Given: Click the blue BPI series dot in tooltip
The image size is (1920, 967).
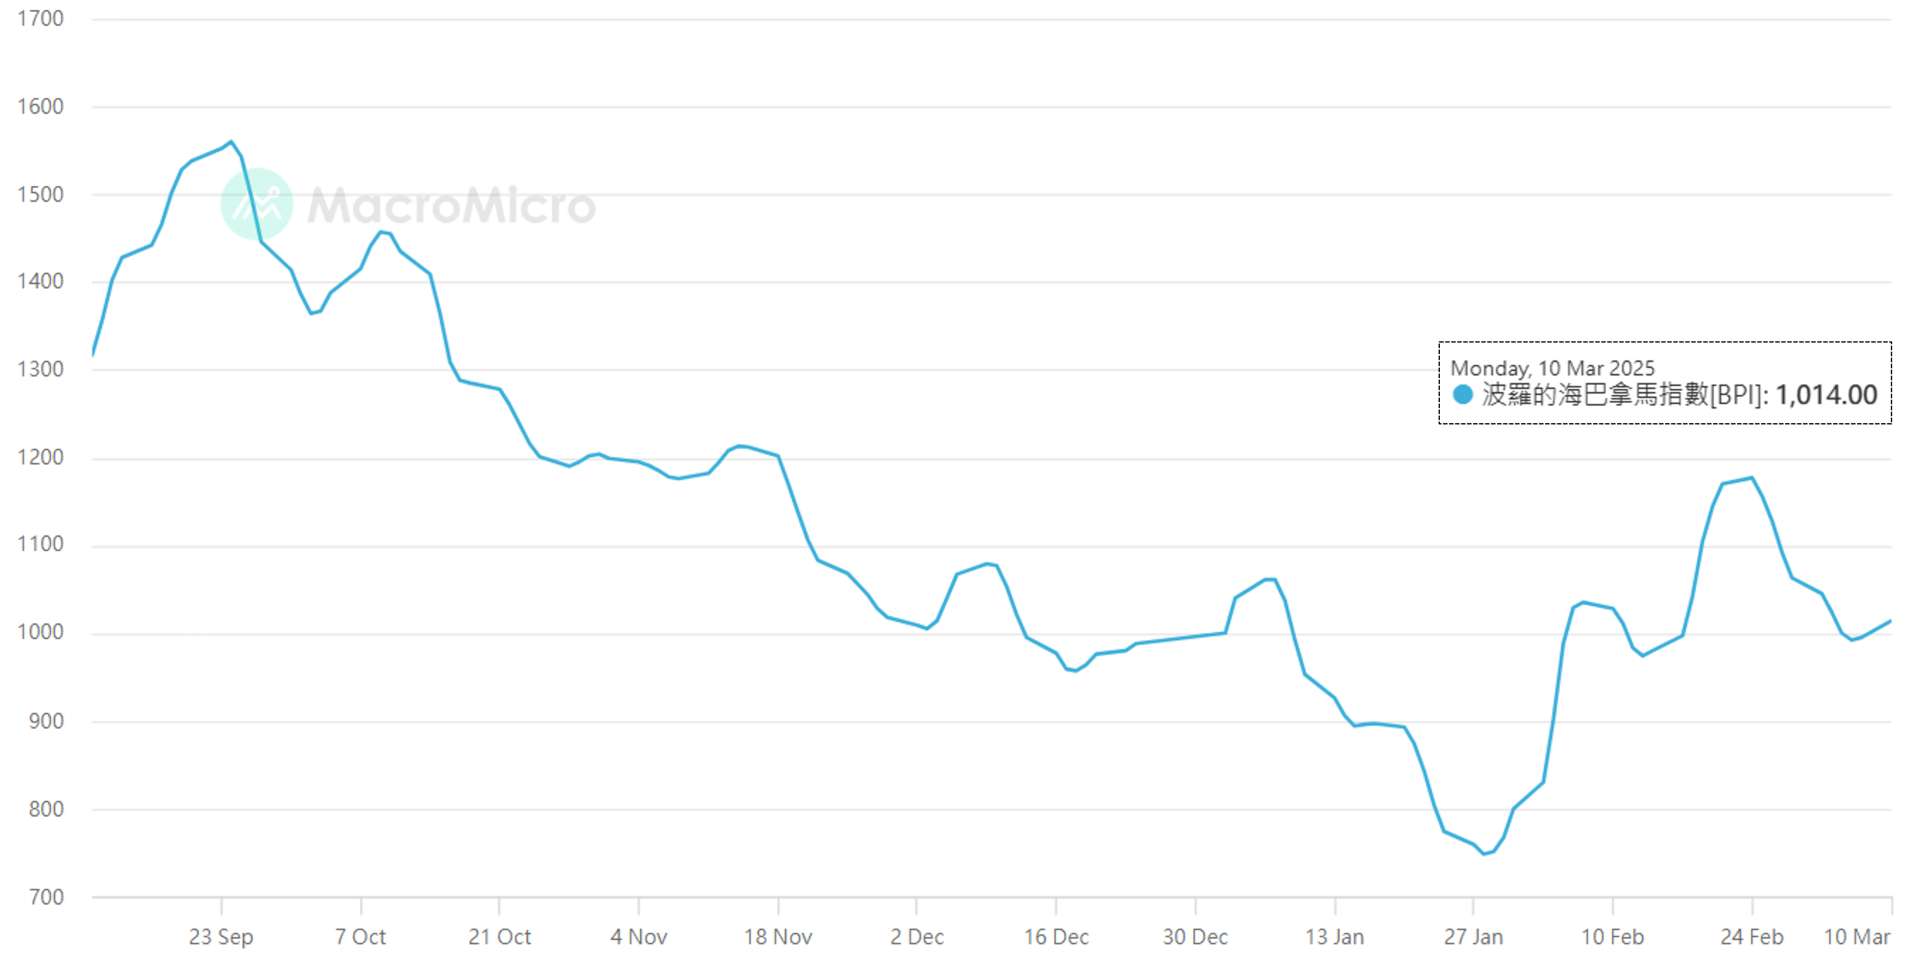Looking at the screenshot, I should [x=1462, y=395].
